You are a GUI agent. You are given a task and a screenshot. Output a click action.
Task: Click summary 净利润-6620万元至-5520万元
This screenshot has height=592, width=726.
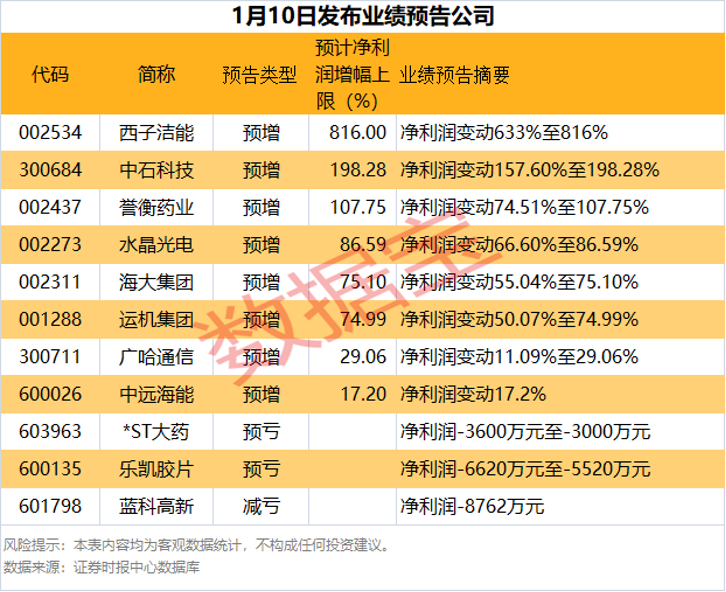point(526,470)
